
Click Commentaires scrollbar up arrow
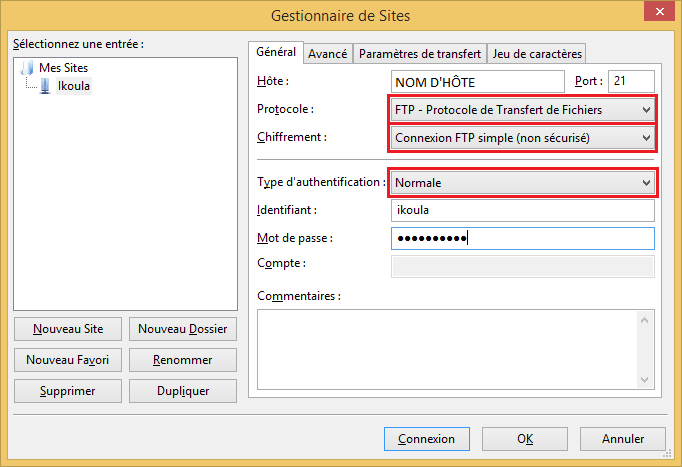coord(645,320)
